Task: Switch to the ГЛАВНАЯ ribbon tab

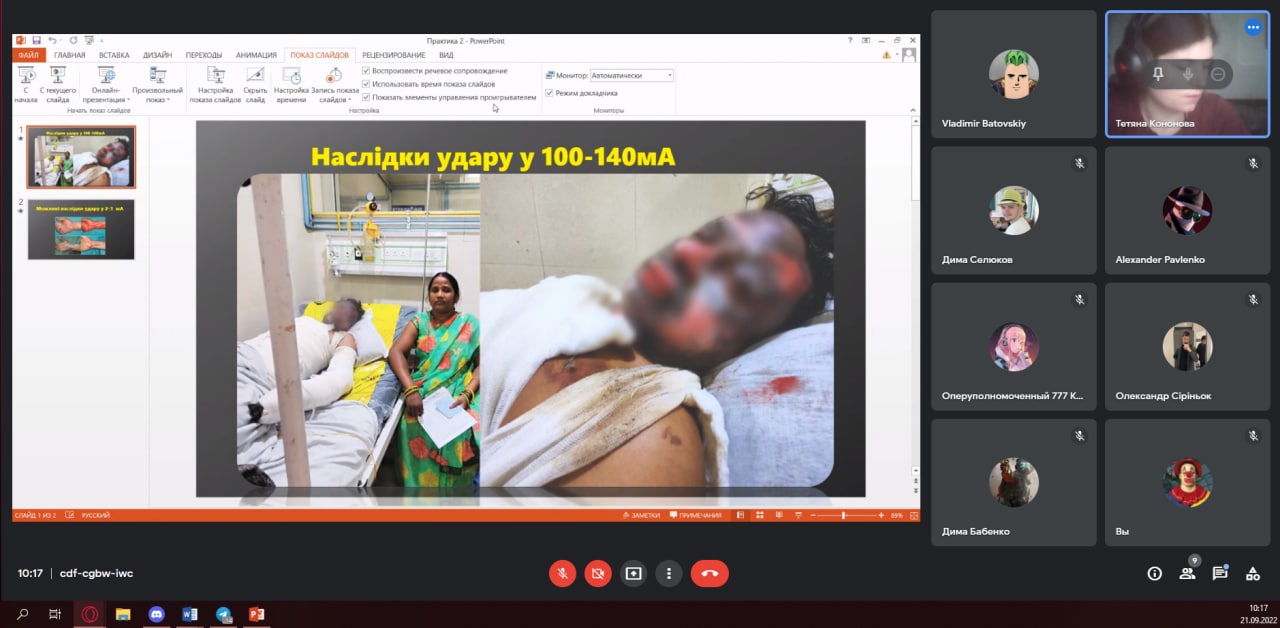Action: coord(70,55)
